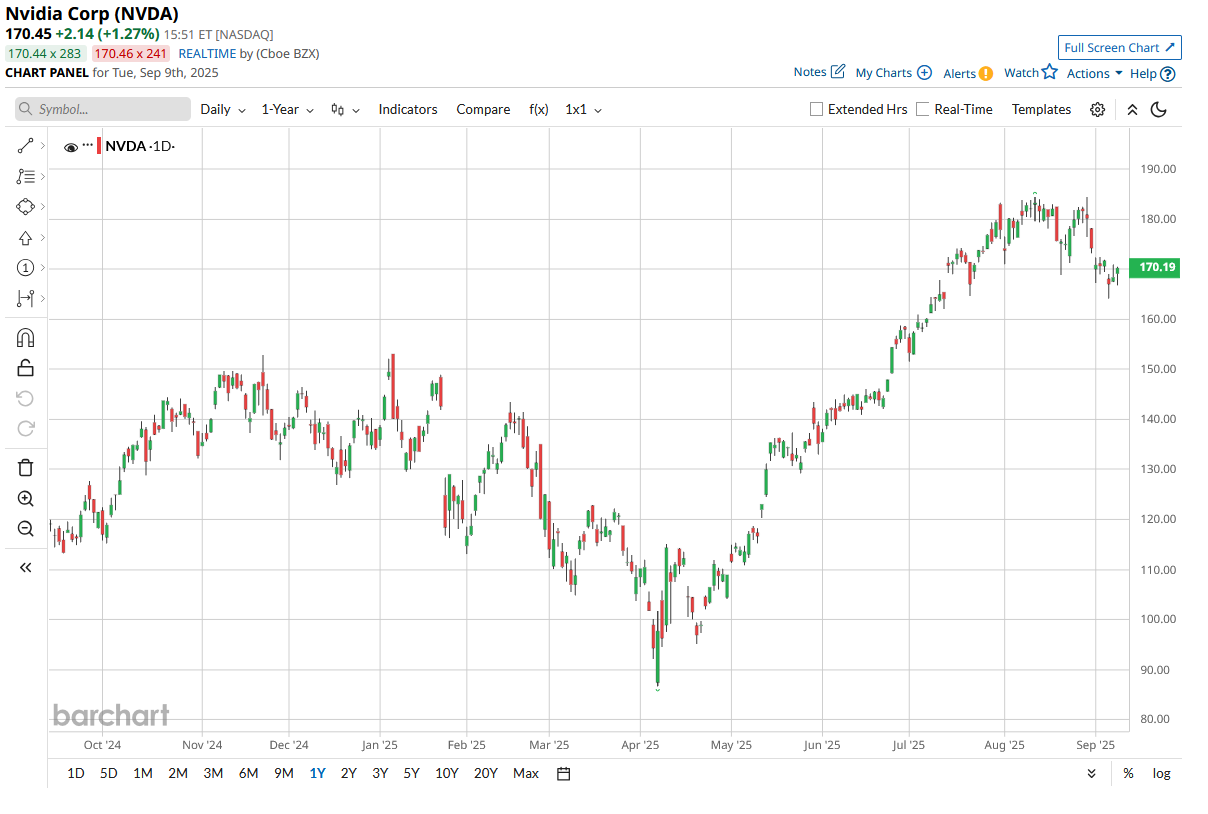
Task: Select the 20Y range button
Action: tap(485, 773)
